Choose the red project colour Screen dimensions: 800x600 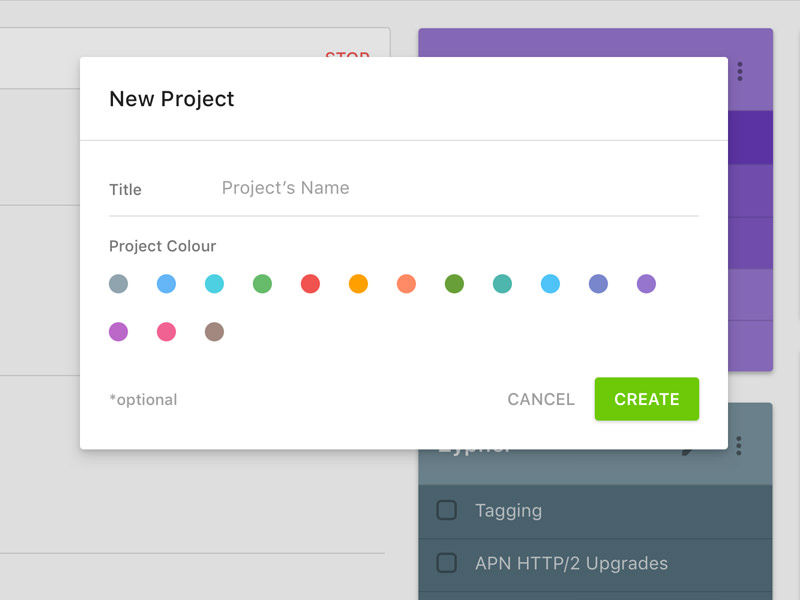310,284
